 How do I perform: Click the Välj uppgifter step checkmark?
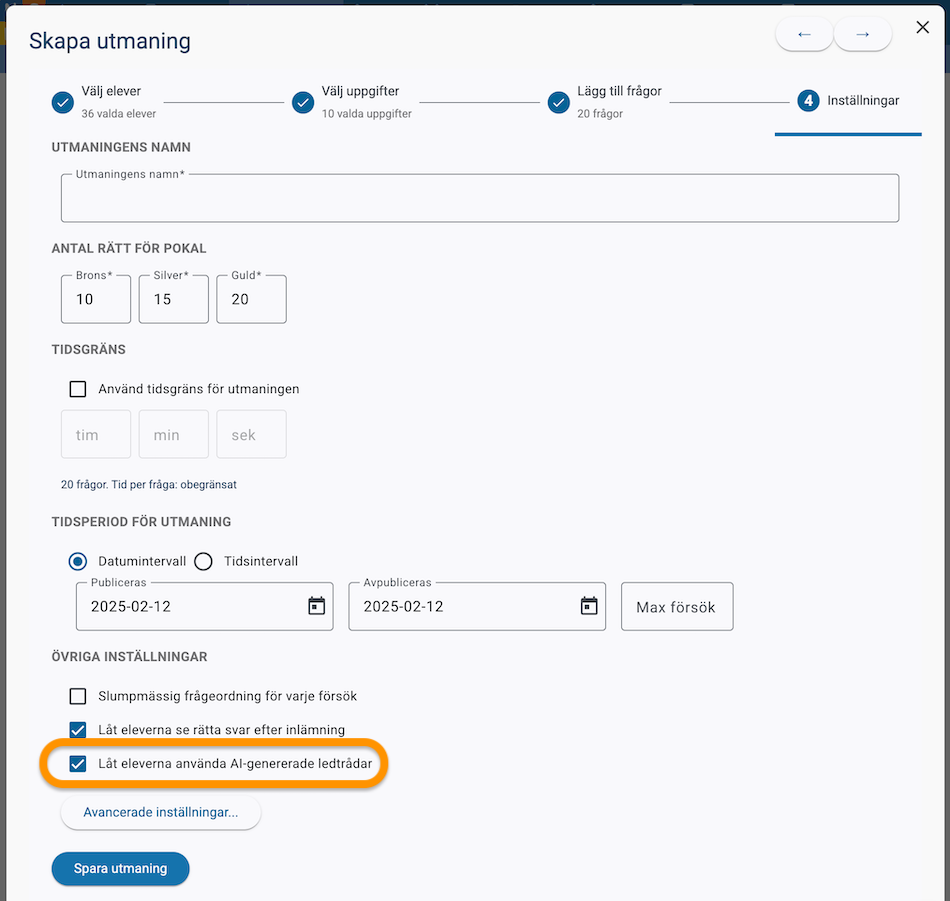tap(303, 102)
